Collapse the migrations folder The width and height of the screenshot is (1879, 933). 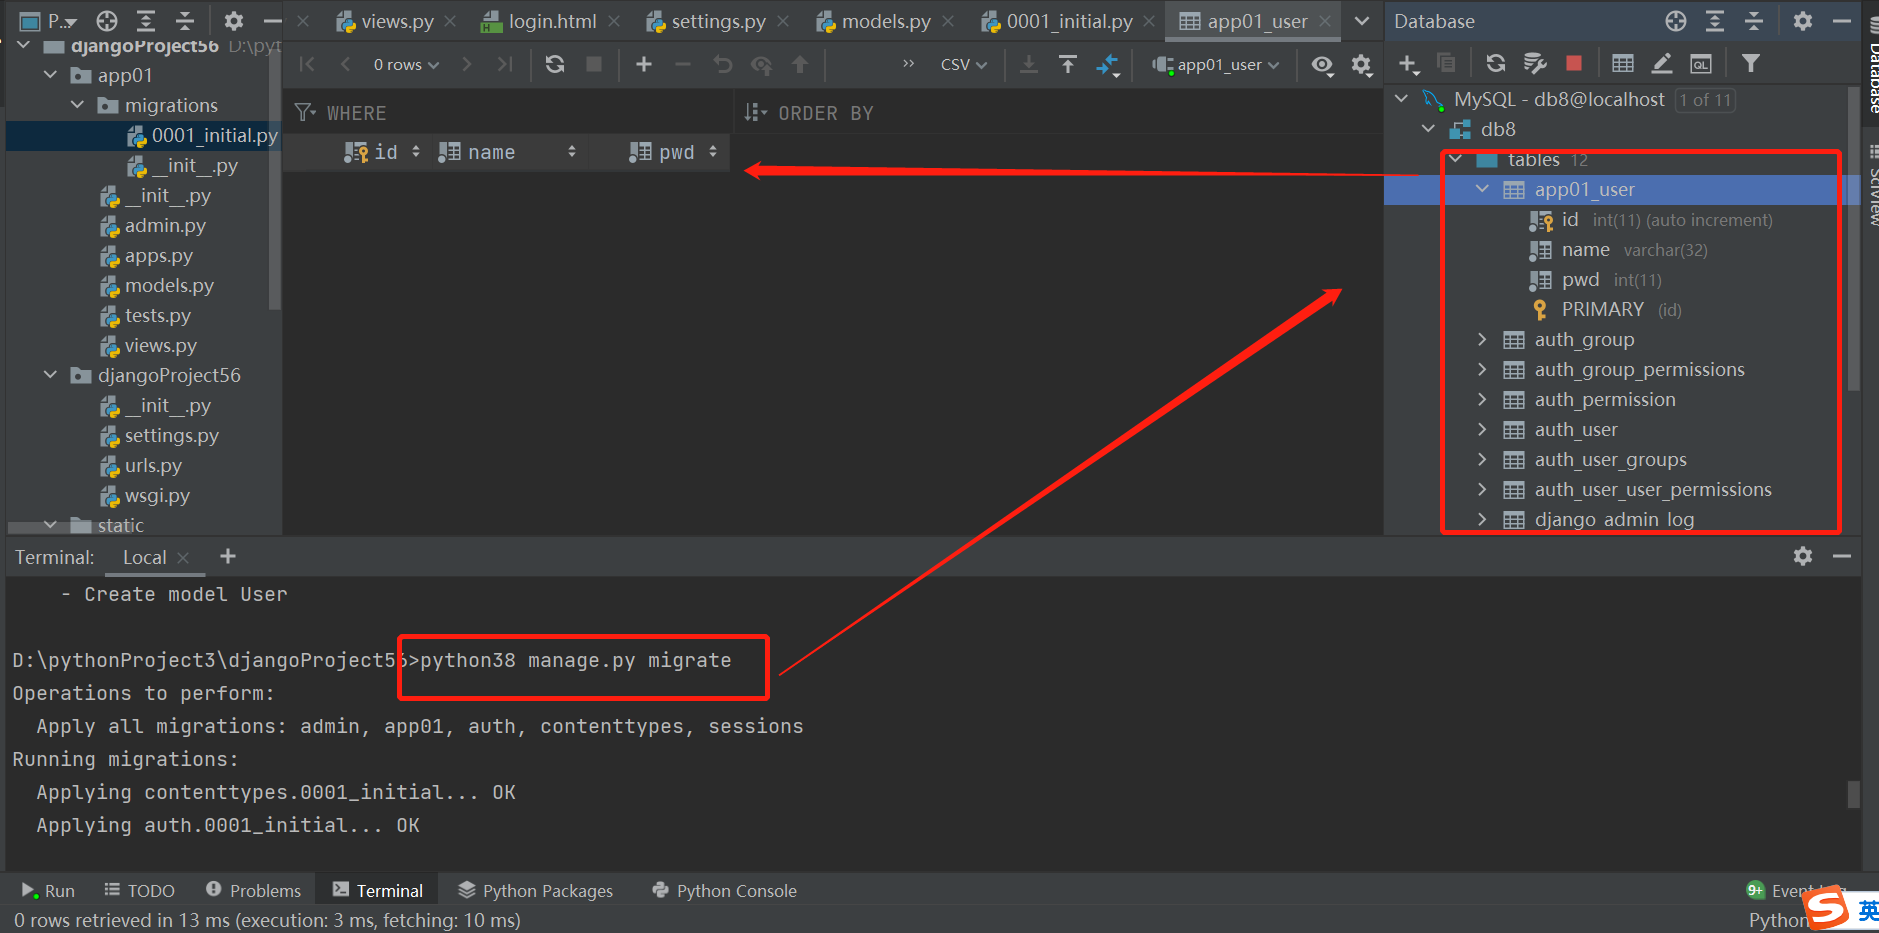(x=78, y=105)
